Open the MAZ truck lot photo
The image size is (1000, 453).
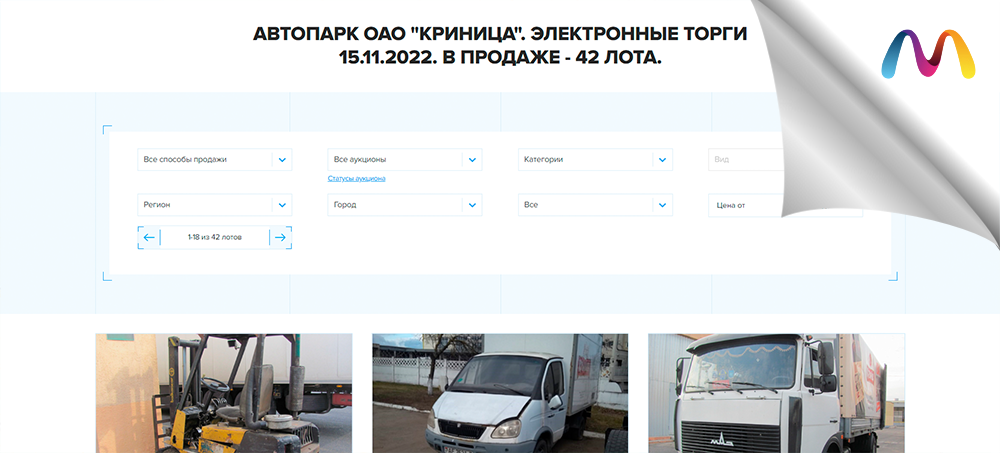click(776, 393)
